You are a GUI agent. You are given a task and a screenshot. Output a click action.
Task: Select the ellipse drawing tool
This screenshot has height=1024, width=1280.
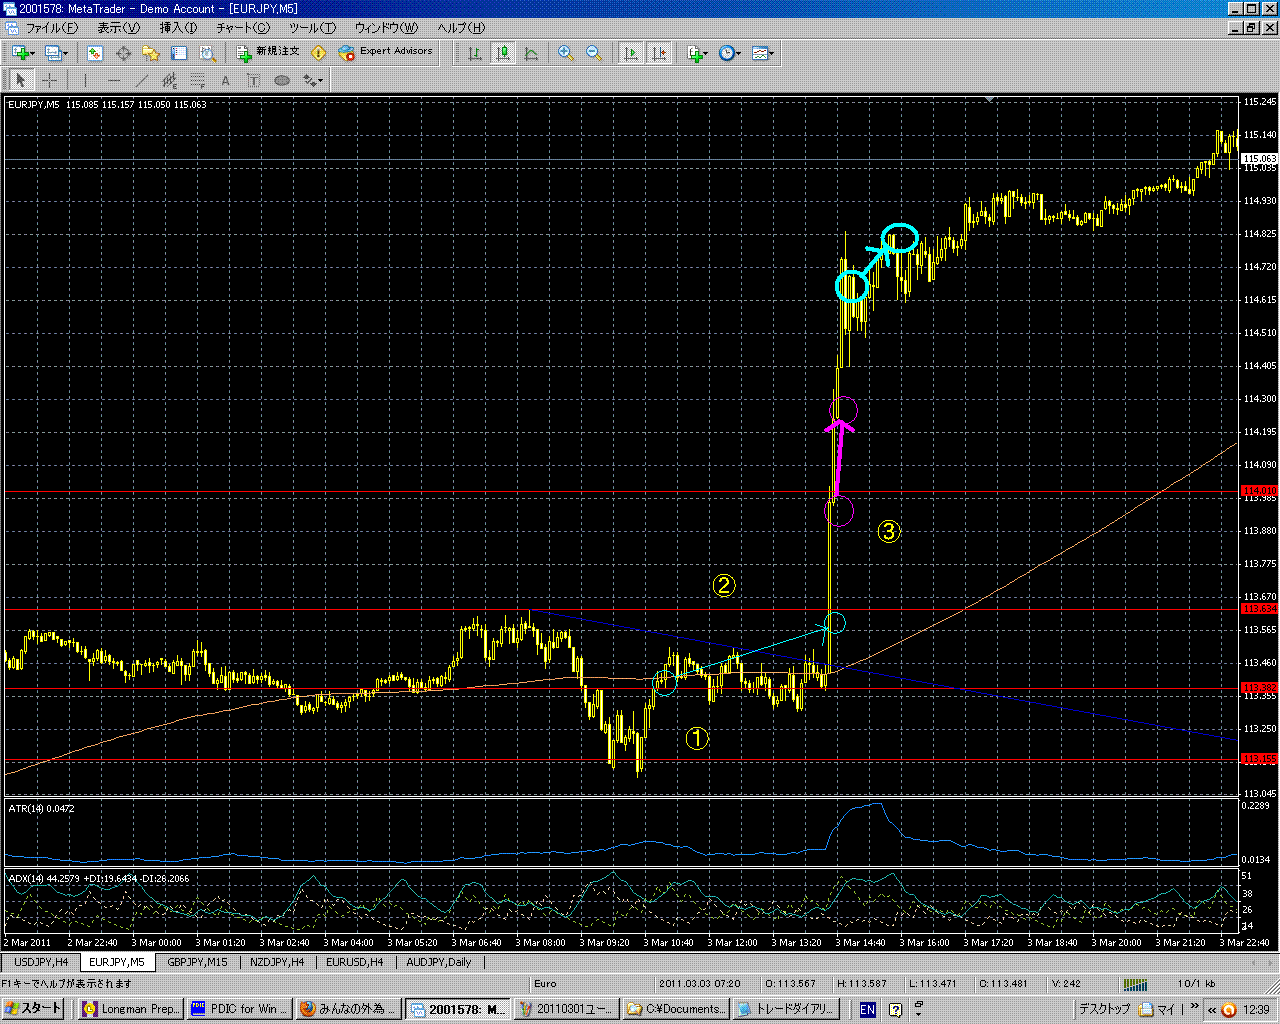click(x=282, y=81)
